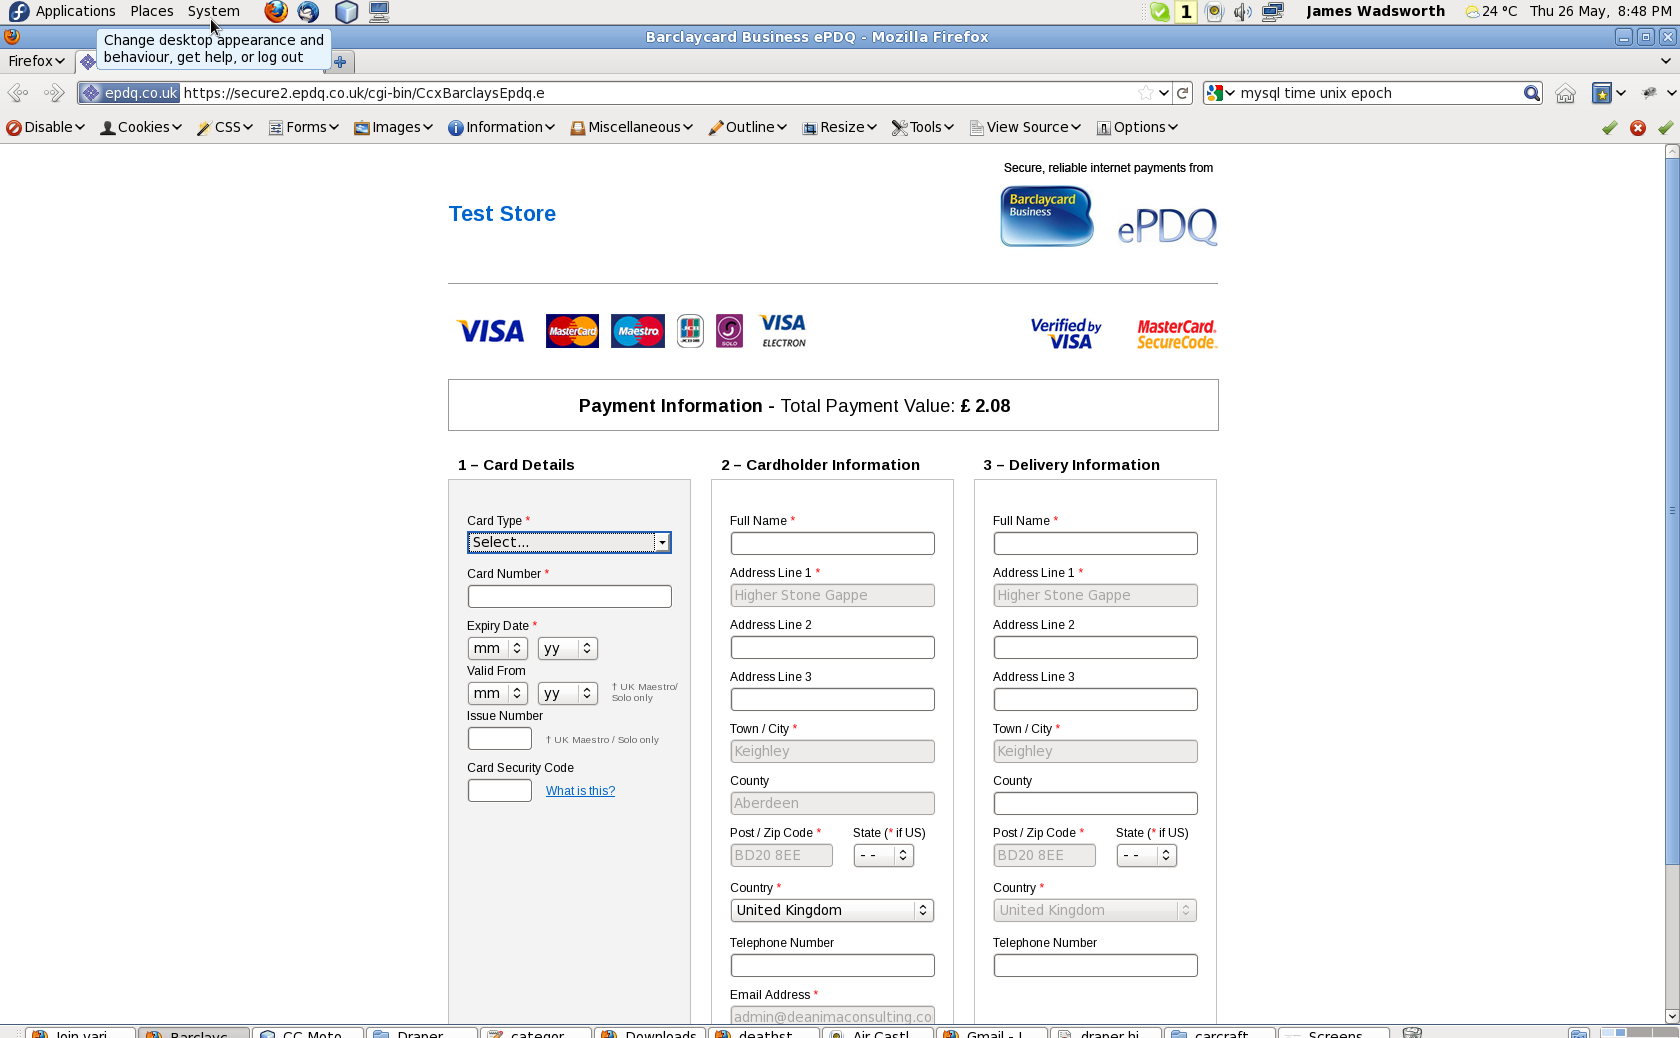The width and height of the screenshot is (1680, 1038).
Task: Reload the page with the refresh button
Action: point(1183,93)
